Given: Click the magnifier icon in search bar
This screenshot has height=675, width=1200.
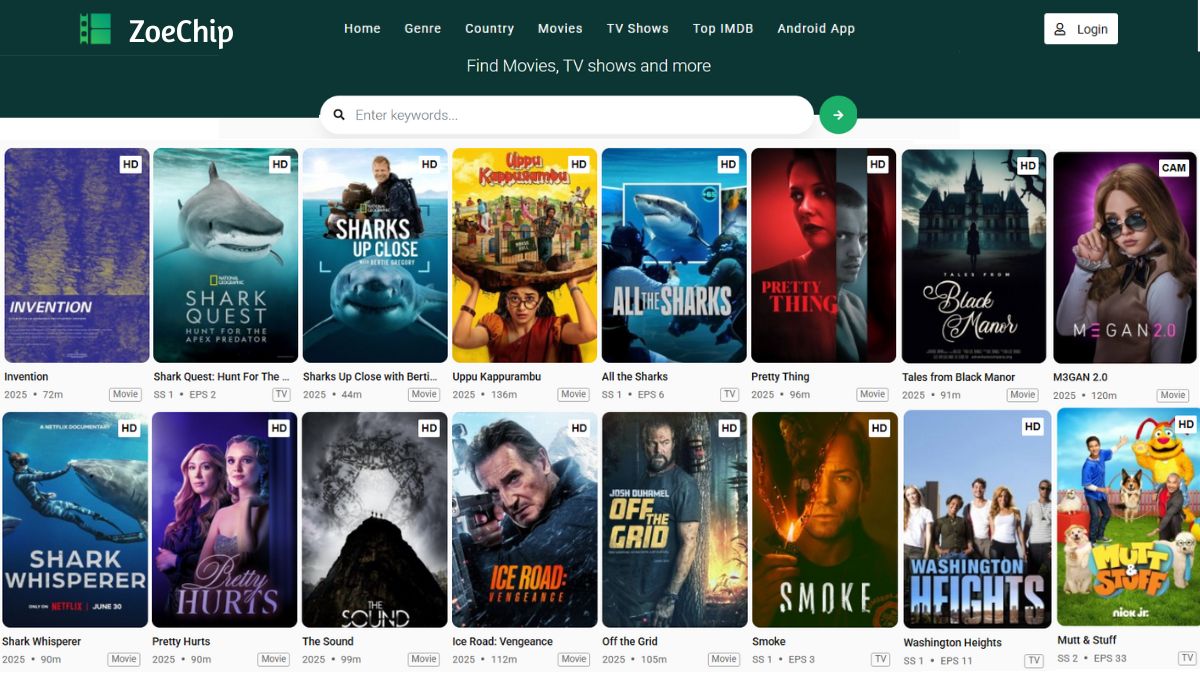Looking at the screenshot, I should click(339, 115).
